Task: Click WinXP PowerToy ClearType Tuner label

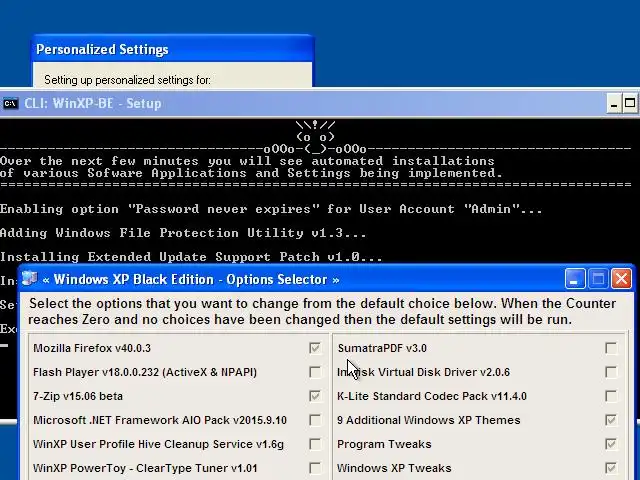Action: [x=145, y=468]
